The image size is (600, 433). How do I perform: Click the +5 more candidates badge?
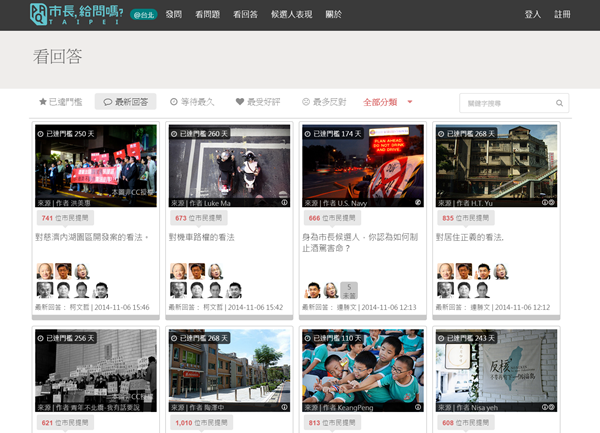click(348, 290)
